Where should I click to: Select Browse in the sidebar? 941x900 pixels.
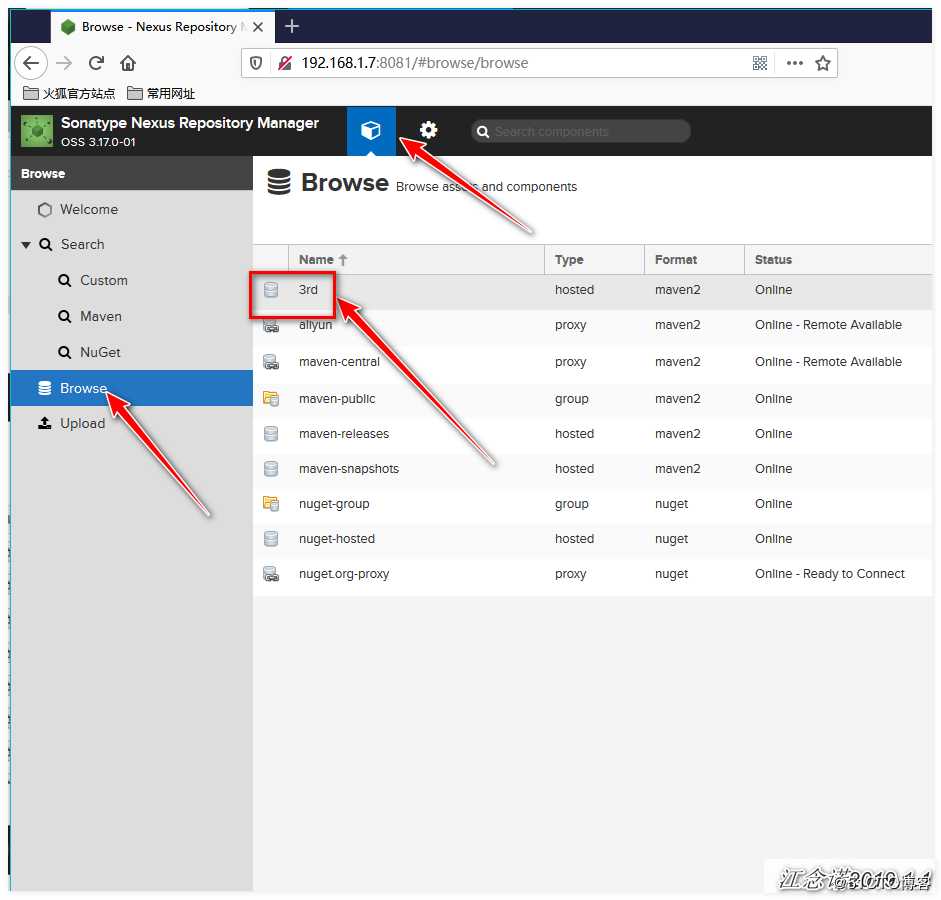point(132,388)
